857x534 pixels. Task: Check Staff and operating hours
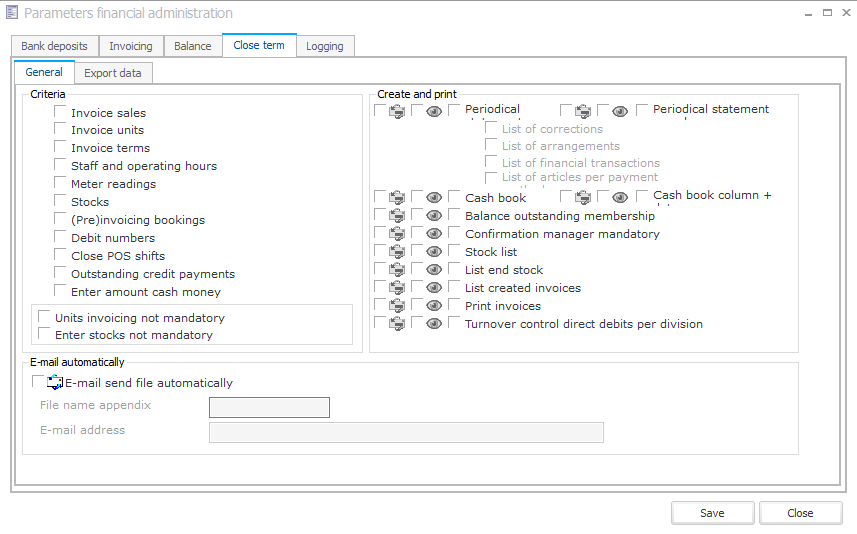(x=60, y=165)
